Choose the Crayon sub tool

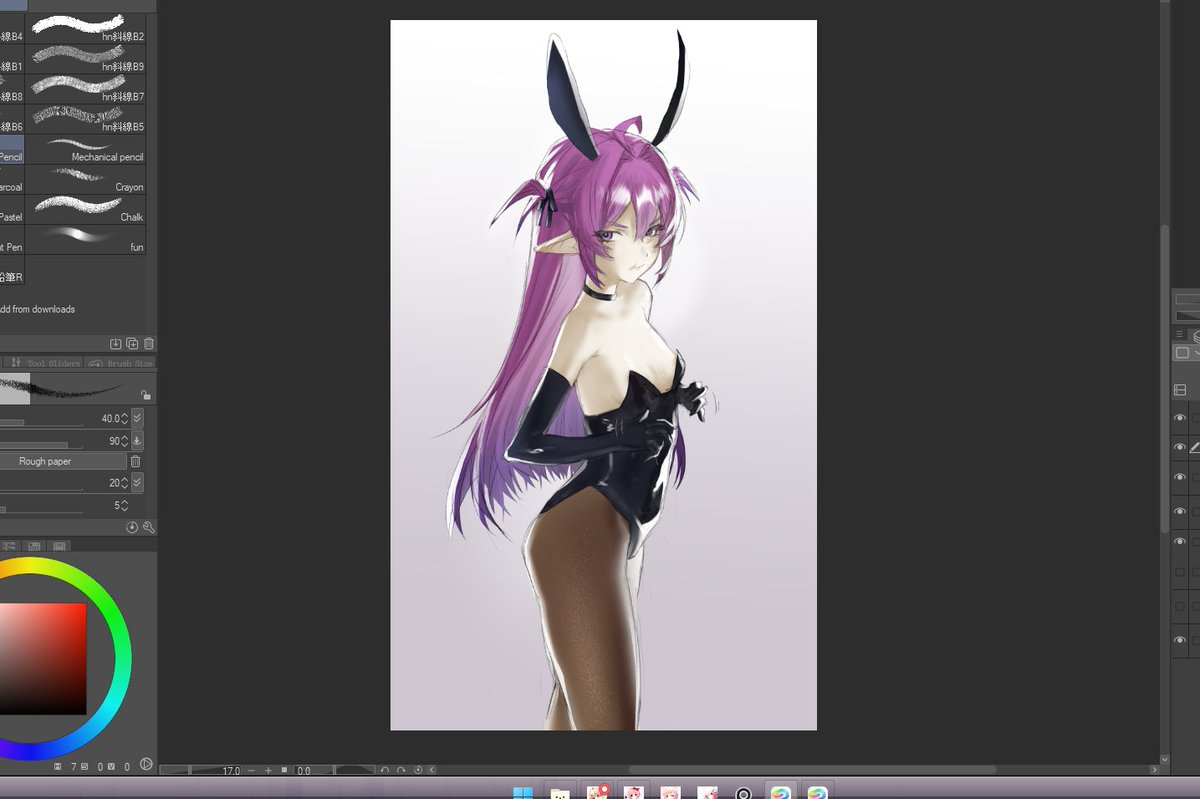(x=85, y=179)
